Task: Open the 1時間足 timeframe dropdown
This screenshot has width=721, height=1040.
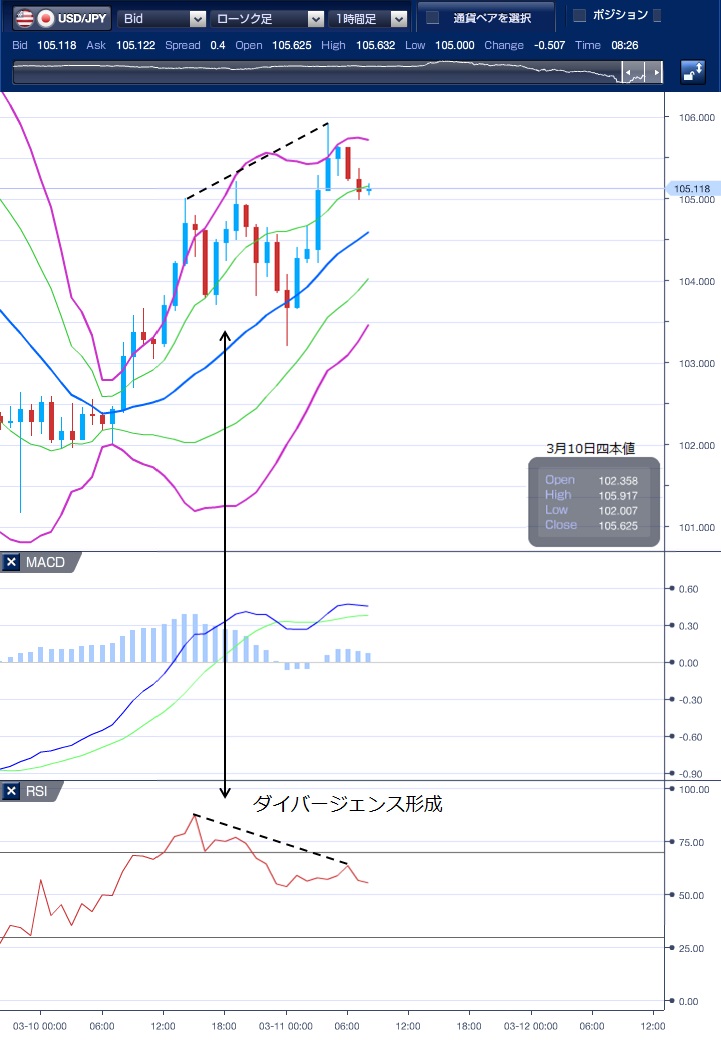Action: tap(370, 18)
